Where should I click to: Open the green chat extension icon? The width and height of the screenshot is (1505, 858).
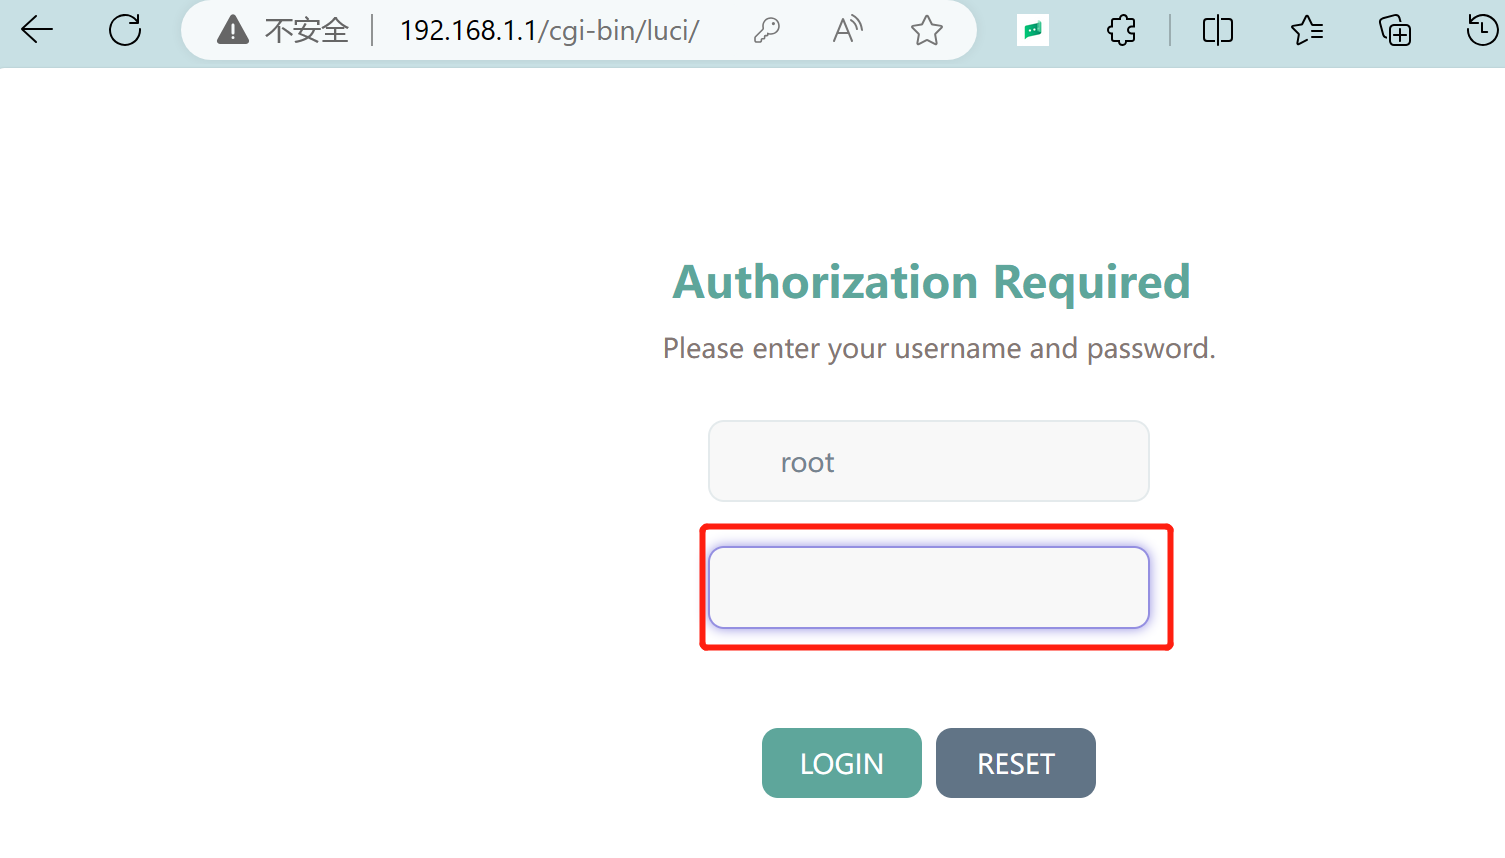pyautogui.click(x=1033, y=31)
